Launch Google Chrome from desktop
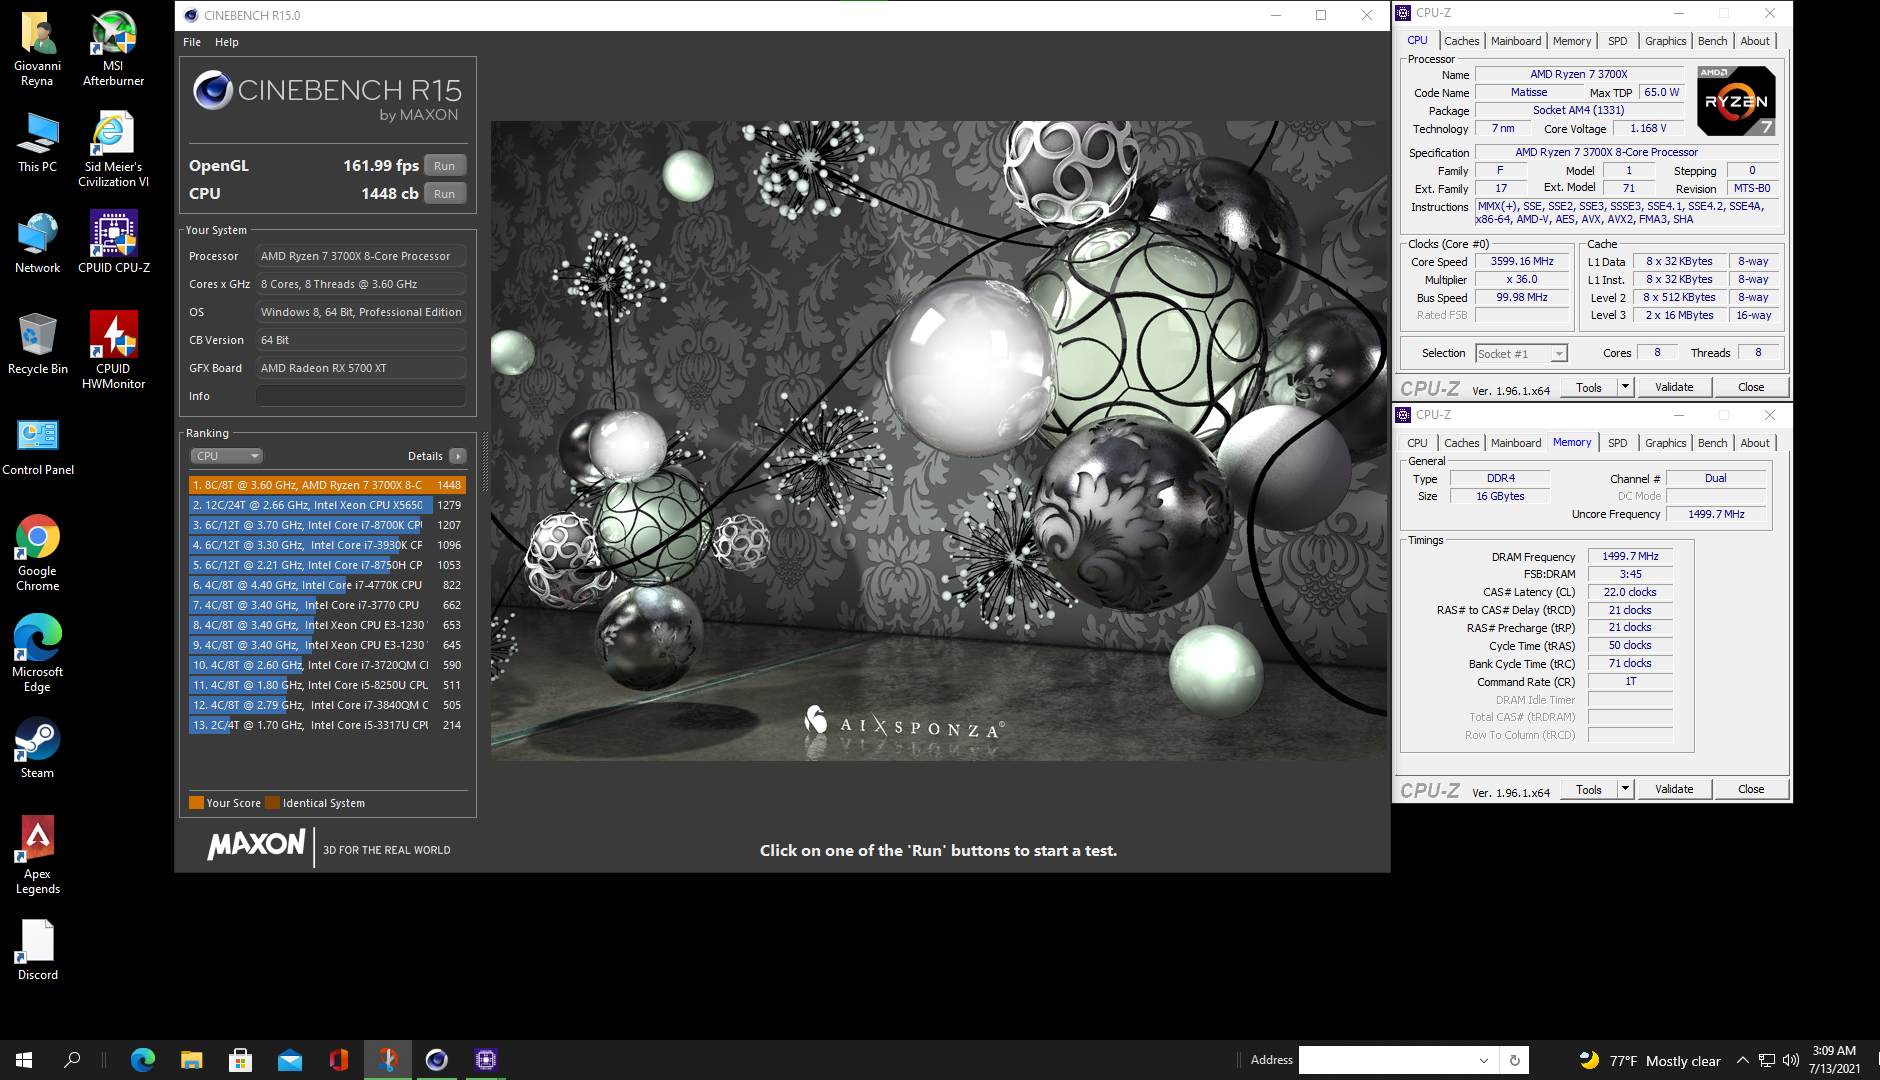1880x1080 pixels. point(37,553)
